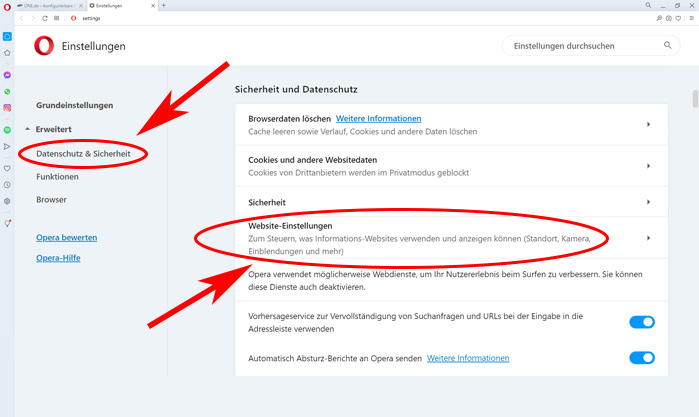Select Funktionen in the sidebar
Viewport: 699px width, 417px height.
pyautogui.click(x=58, y=177)
